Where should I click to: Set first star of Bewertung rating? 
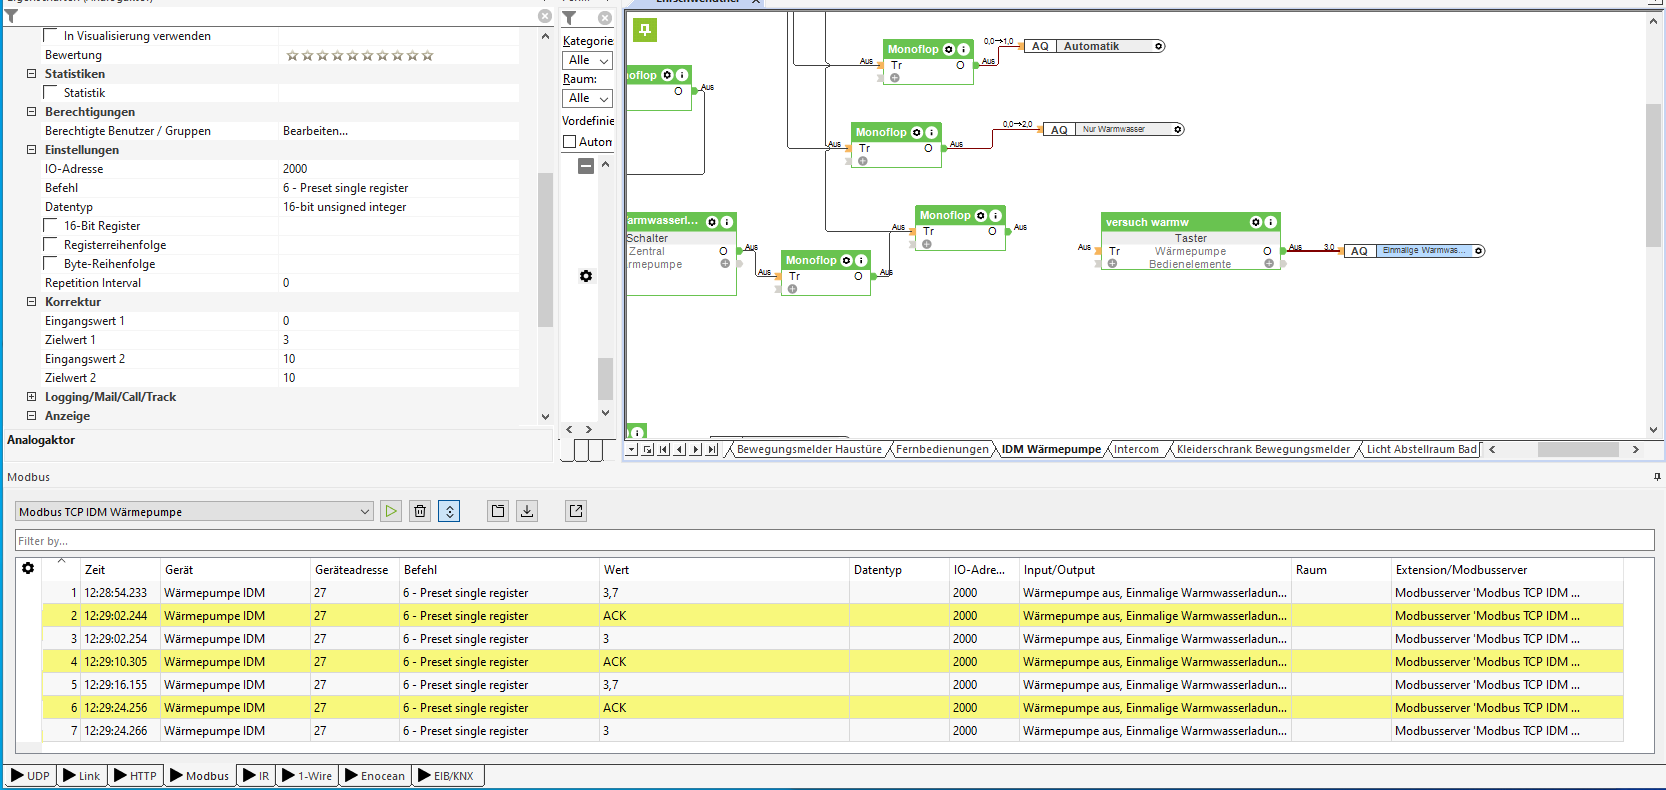coord(292,55)
